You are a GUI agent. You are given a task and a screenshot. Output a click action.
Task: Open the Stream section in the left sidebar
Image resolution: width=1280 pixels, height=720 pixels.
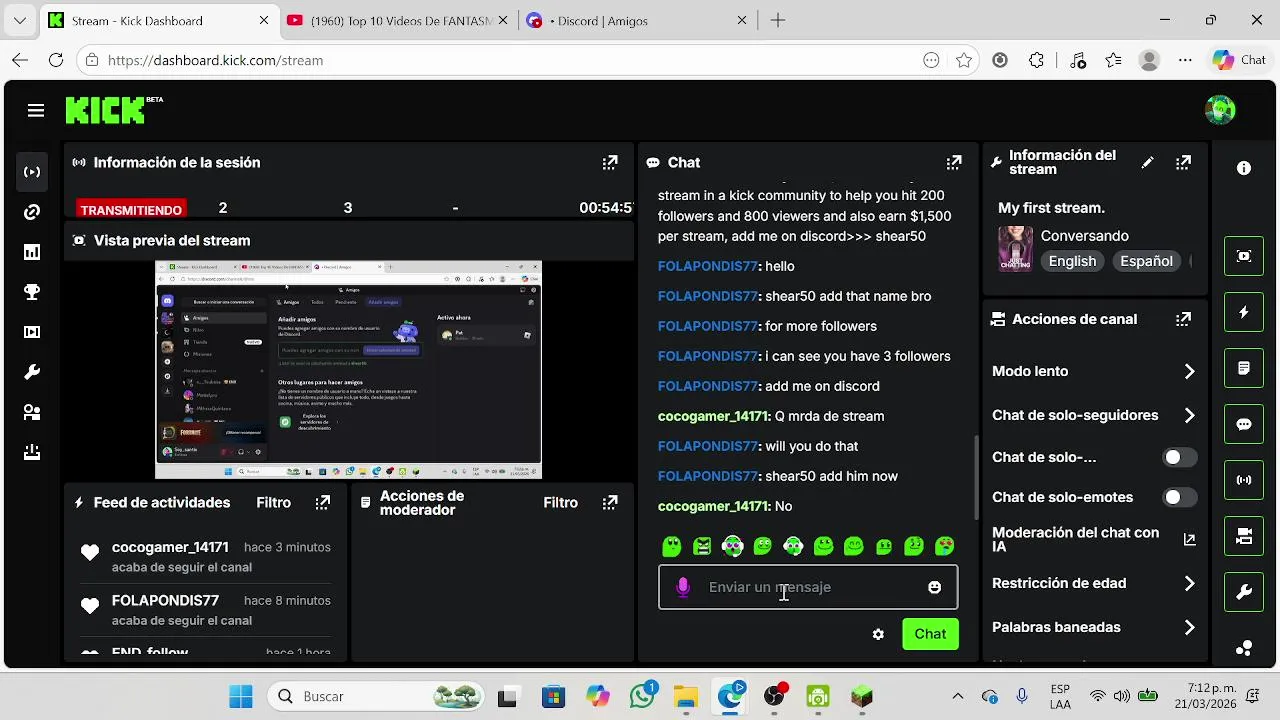[x=32, y=172]
